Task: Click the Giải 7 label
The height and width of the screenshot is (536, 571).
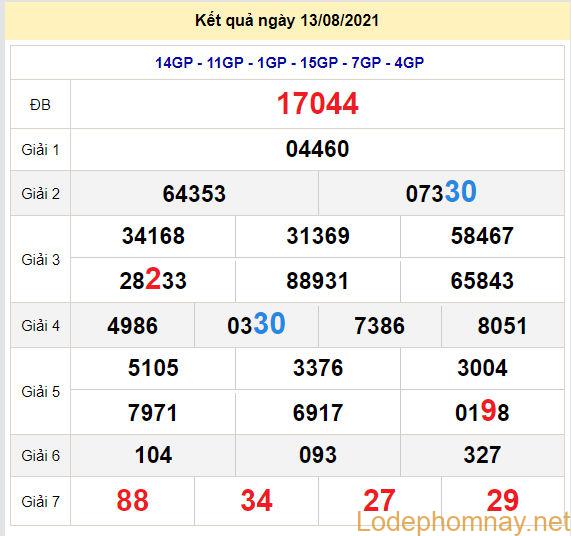Action: coord(40,502)
